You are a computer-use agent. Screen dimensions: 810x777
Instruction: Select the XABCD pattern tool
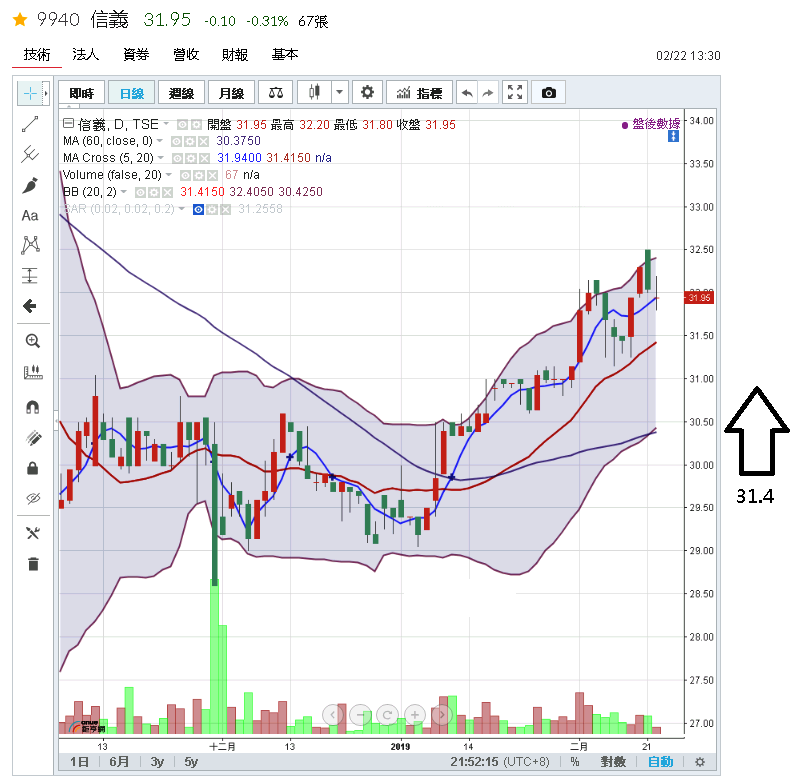click(30, 245)
